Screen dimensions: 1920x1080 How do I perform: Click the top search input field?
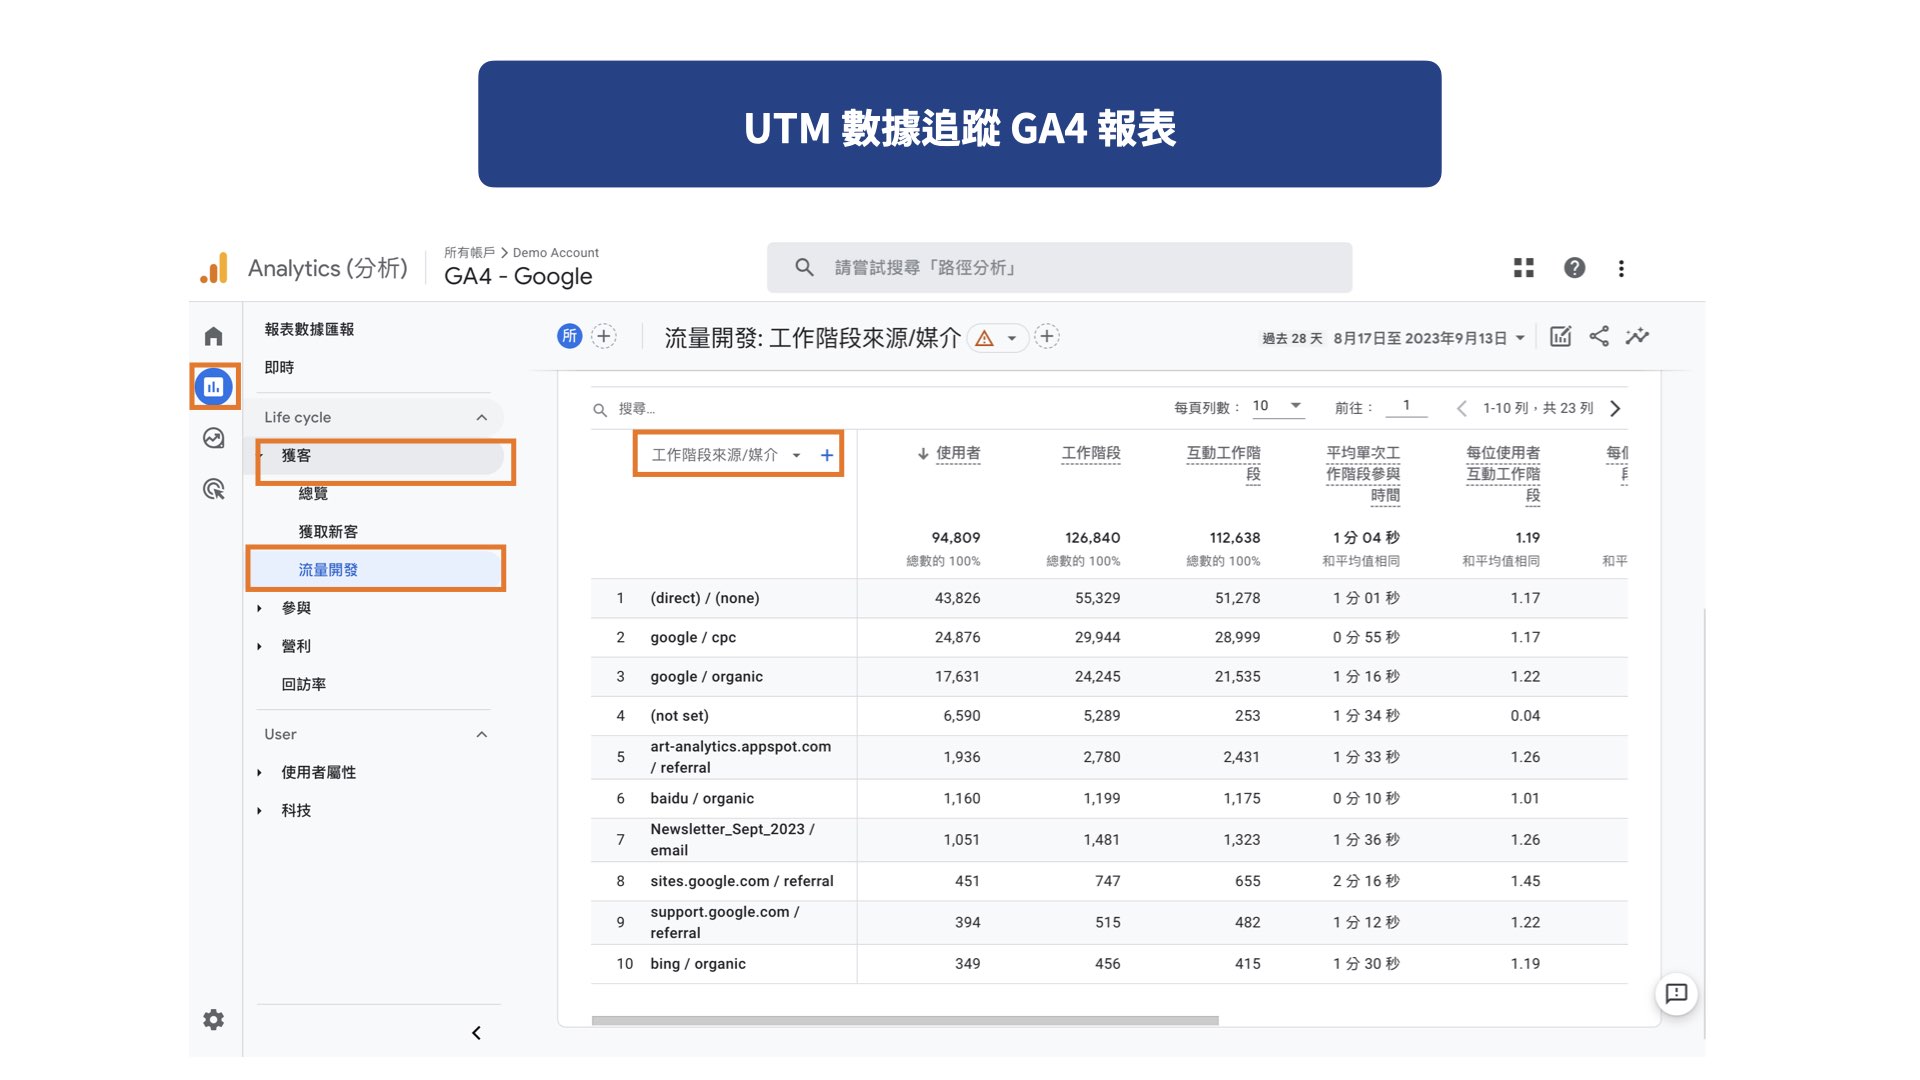click(x=1059, y=267)
